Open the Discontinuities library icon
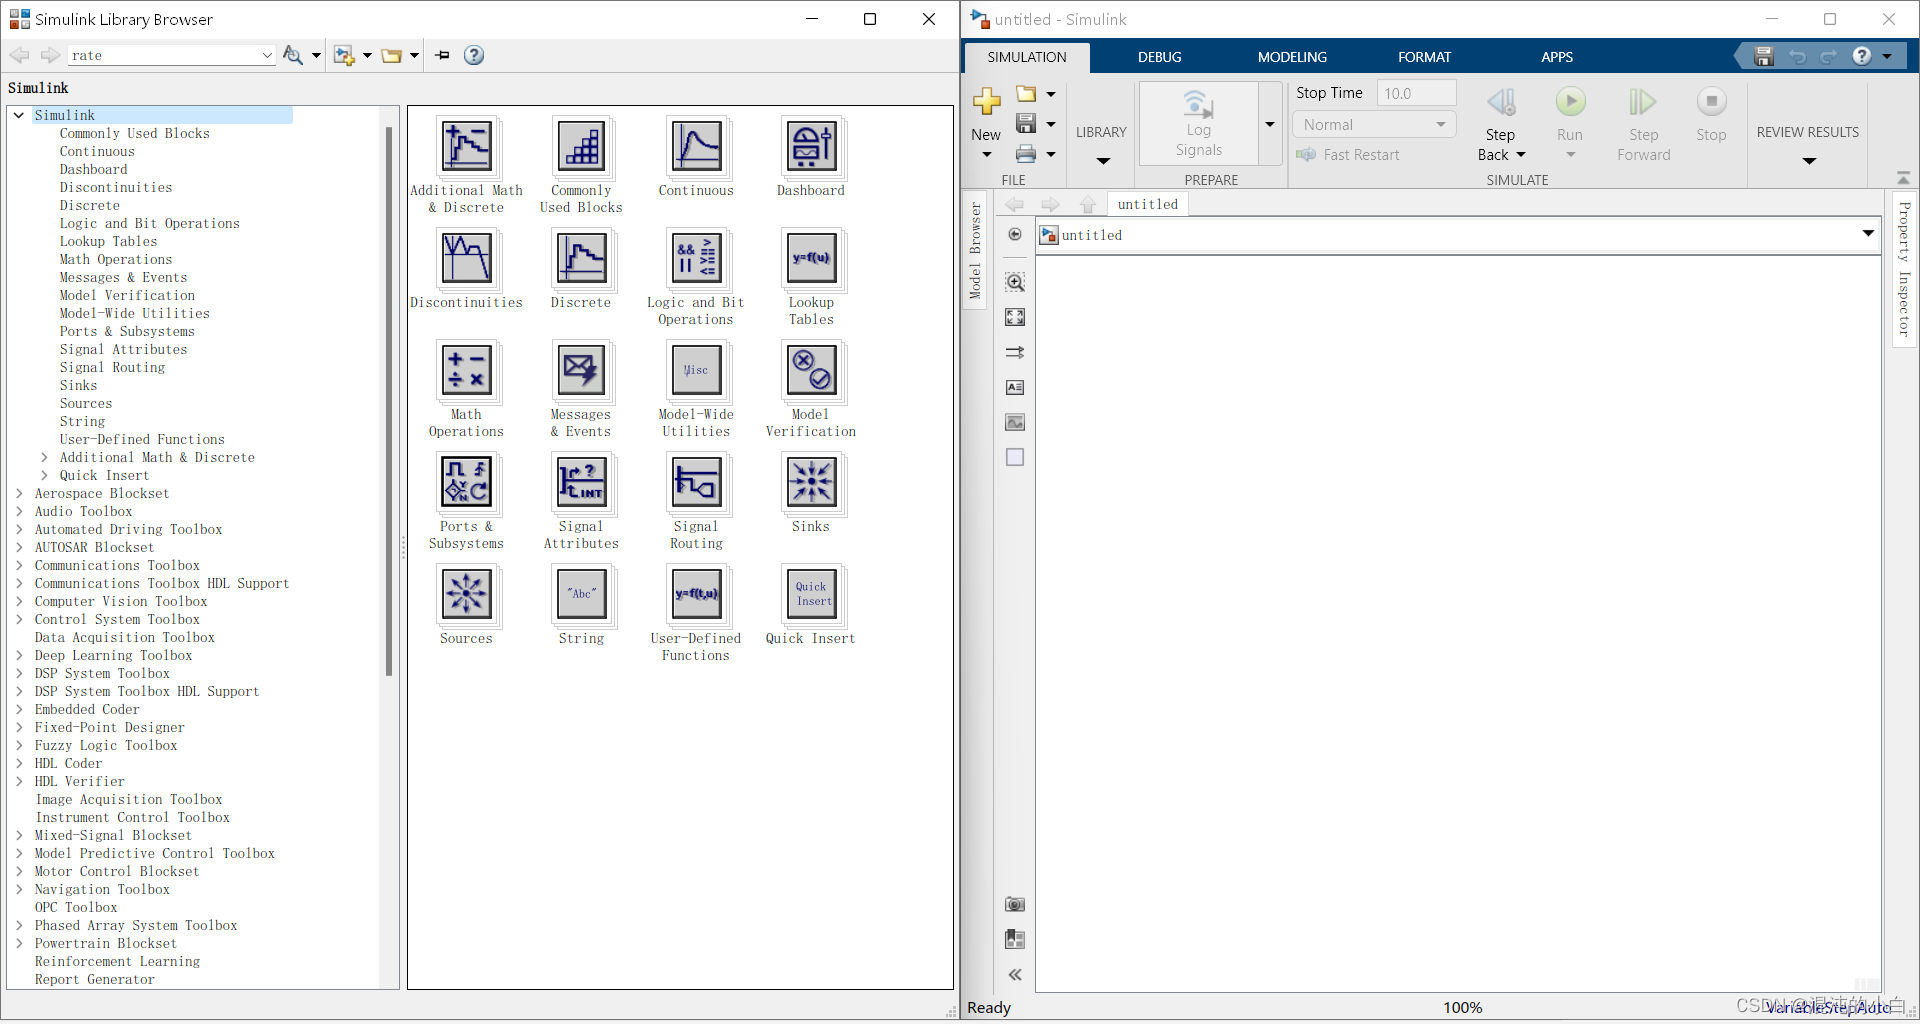Viewport: 1920px width, 1024px height. click(467, 259)
